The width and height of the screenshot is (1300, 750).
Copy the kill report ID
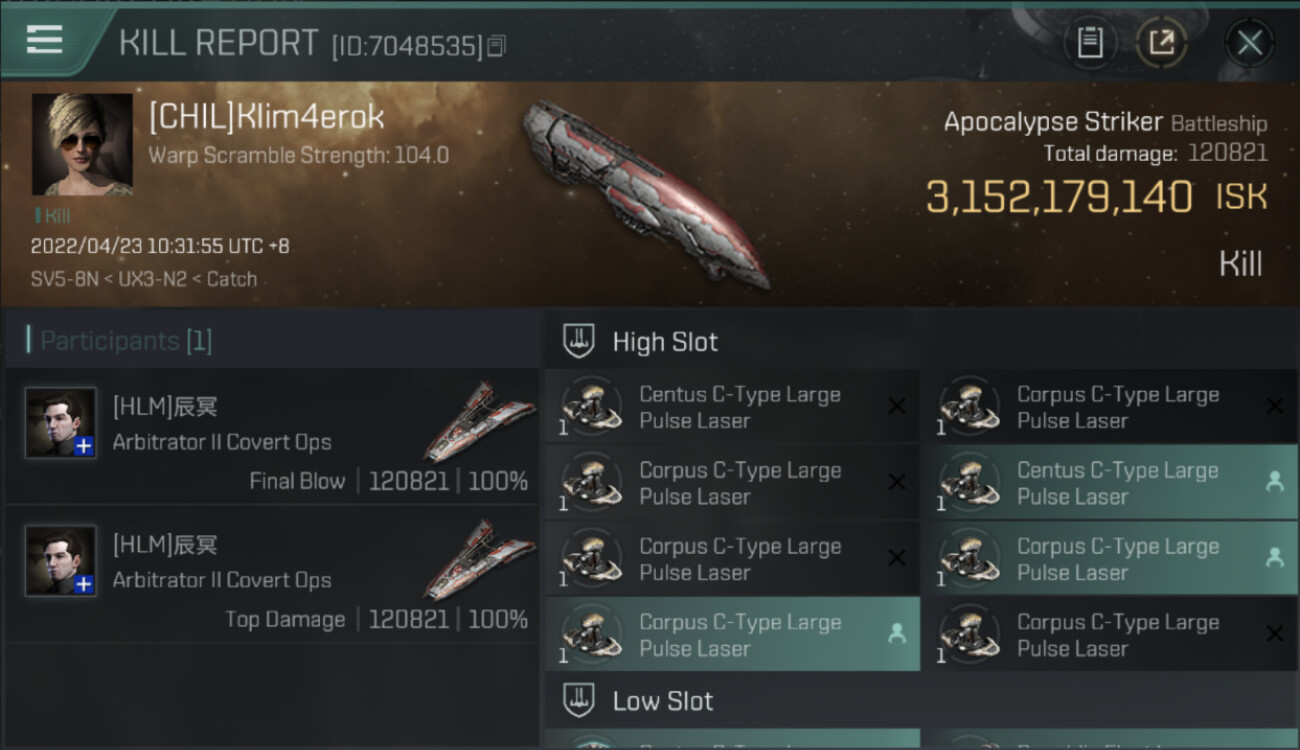point(497,46)
